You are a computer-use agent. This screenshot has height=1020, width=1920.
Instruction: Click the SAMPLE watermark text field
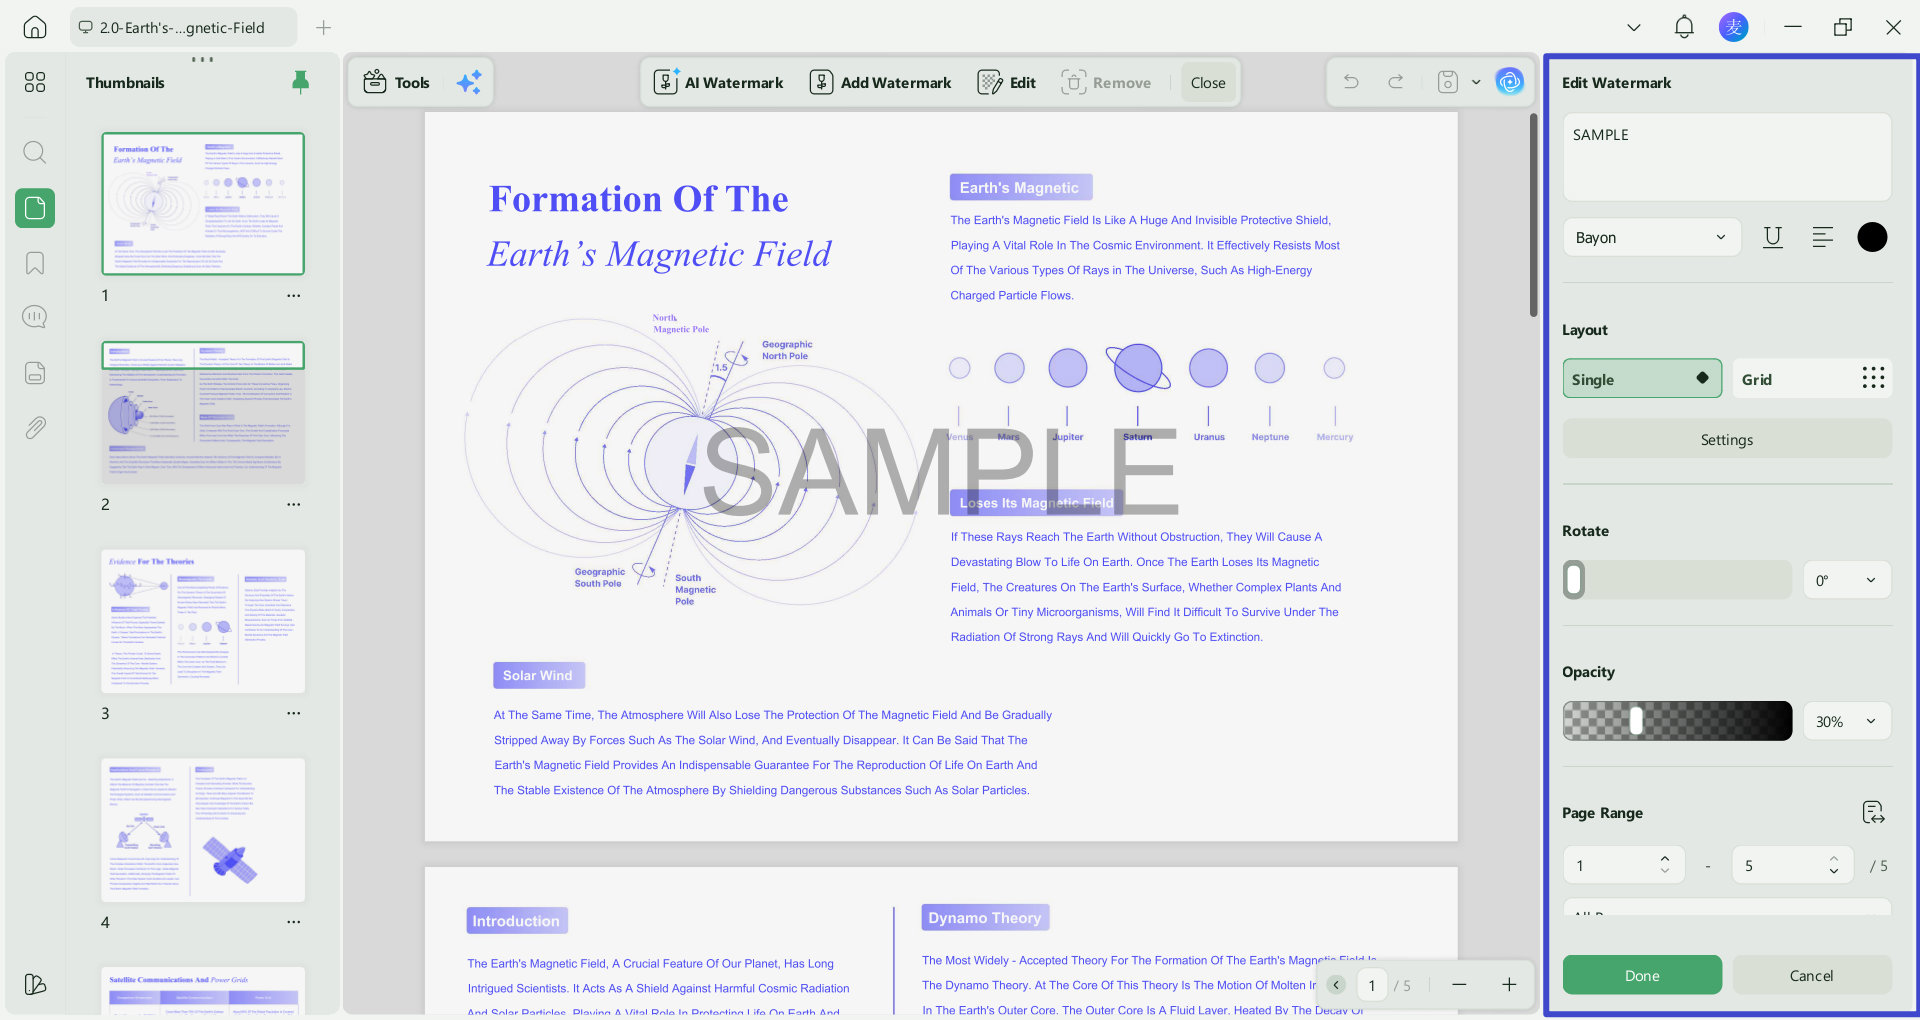(x=1727, y=157)
